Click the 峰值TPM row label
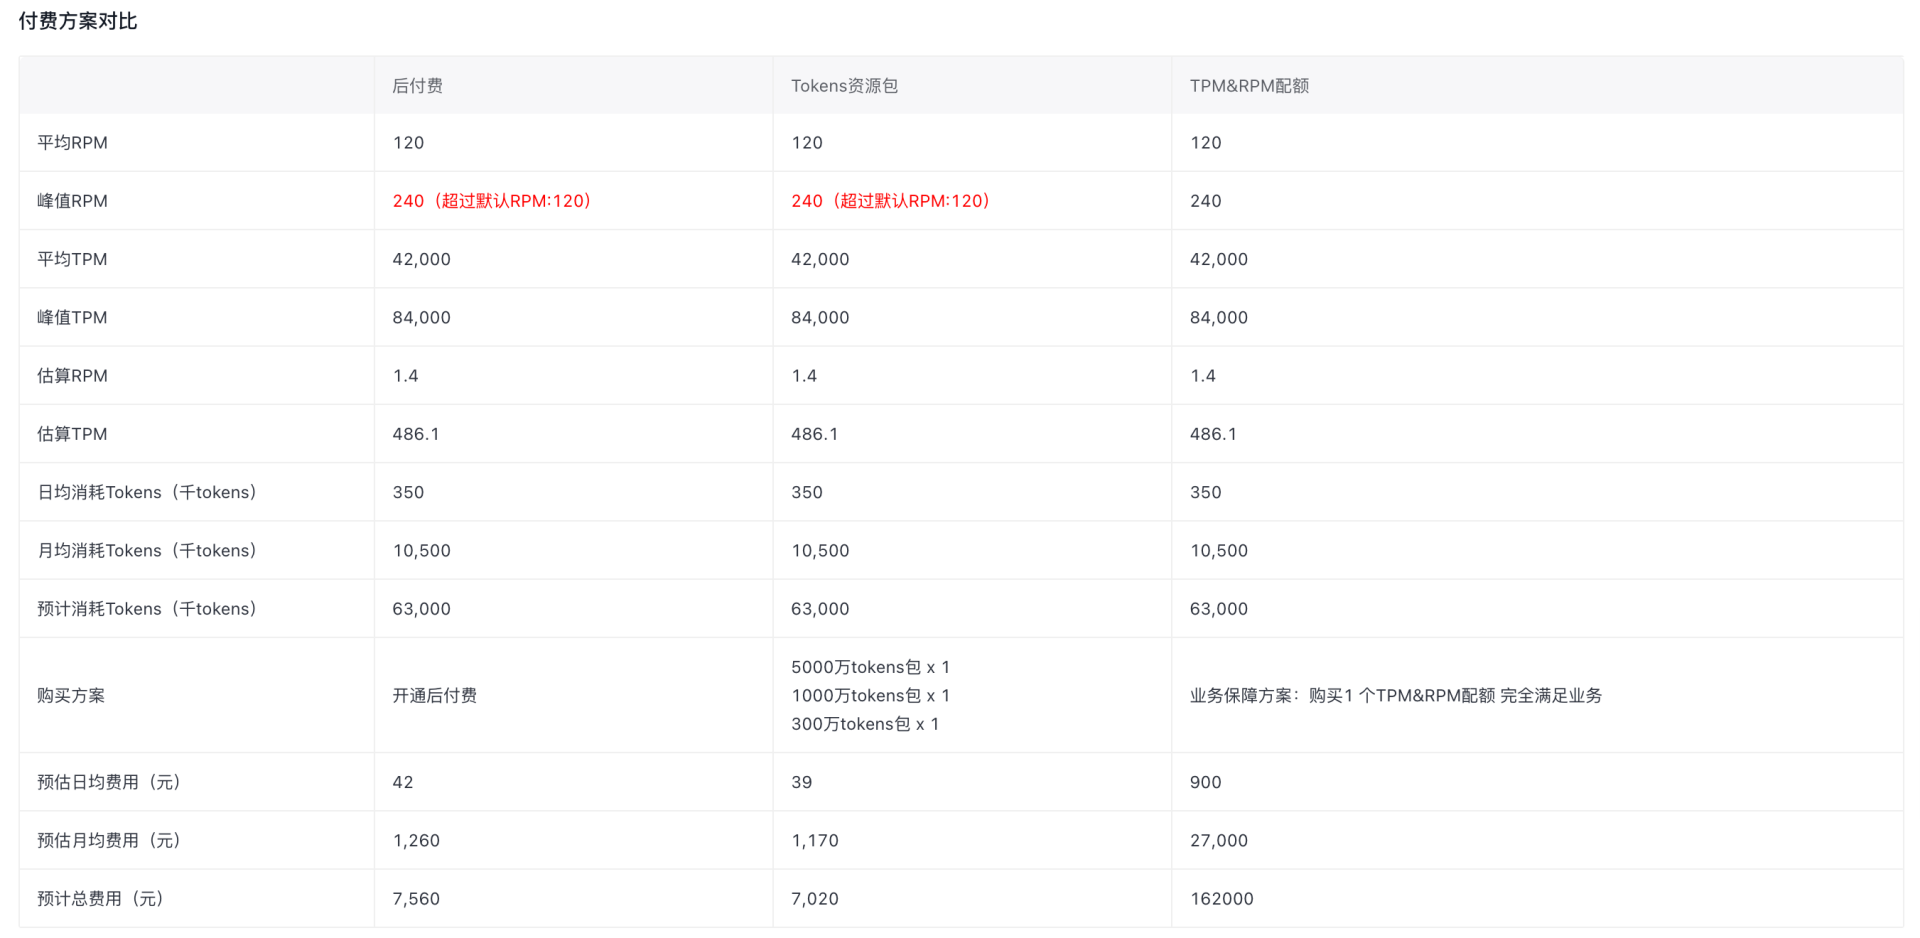 pyautogui.click(x=72, y=318)
